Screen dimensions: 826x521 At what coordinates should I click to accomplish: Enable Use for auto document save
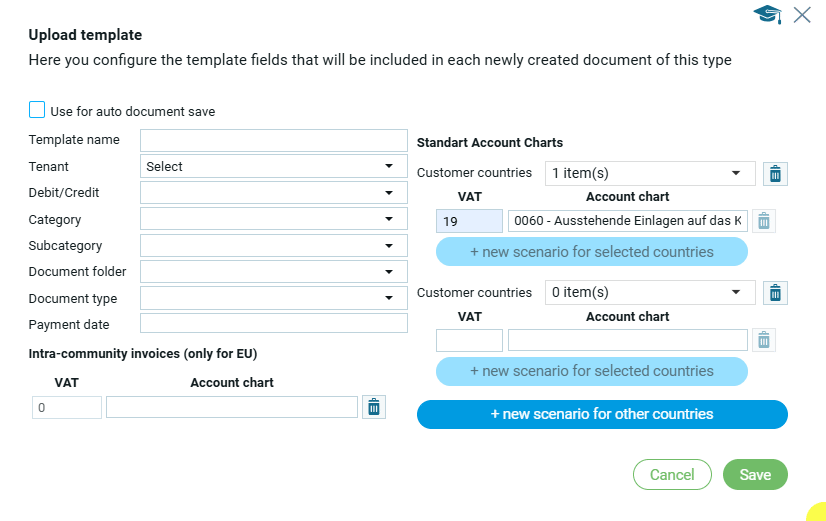(37, 110)
